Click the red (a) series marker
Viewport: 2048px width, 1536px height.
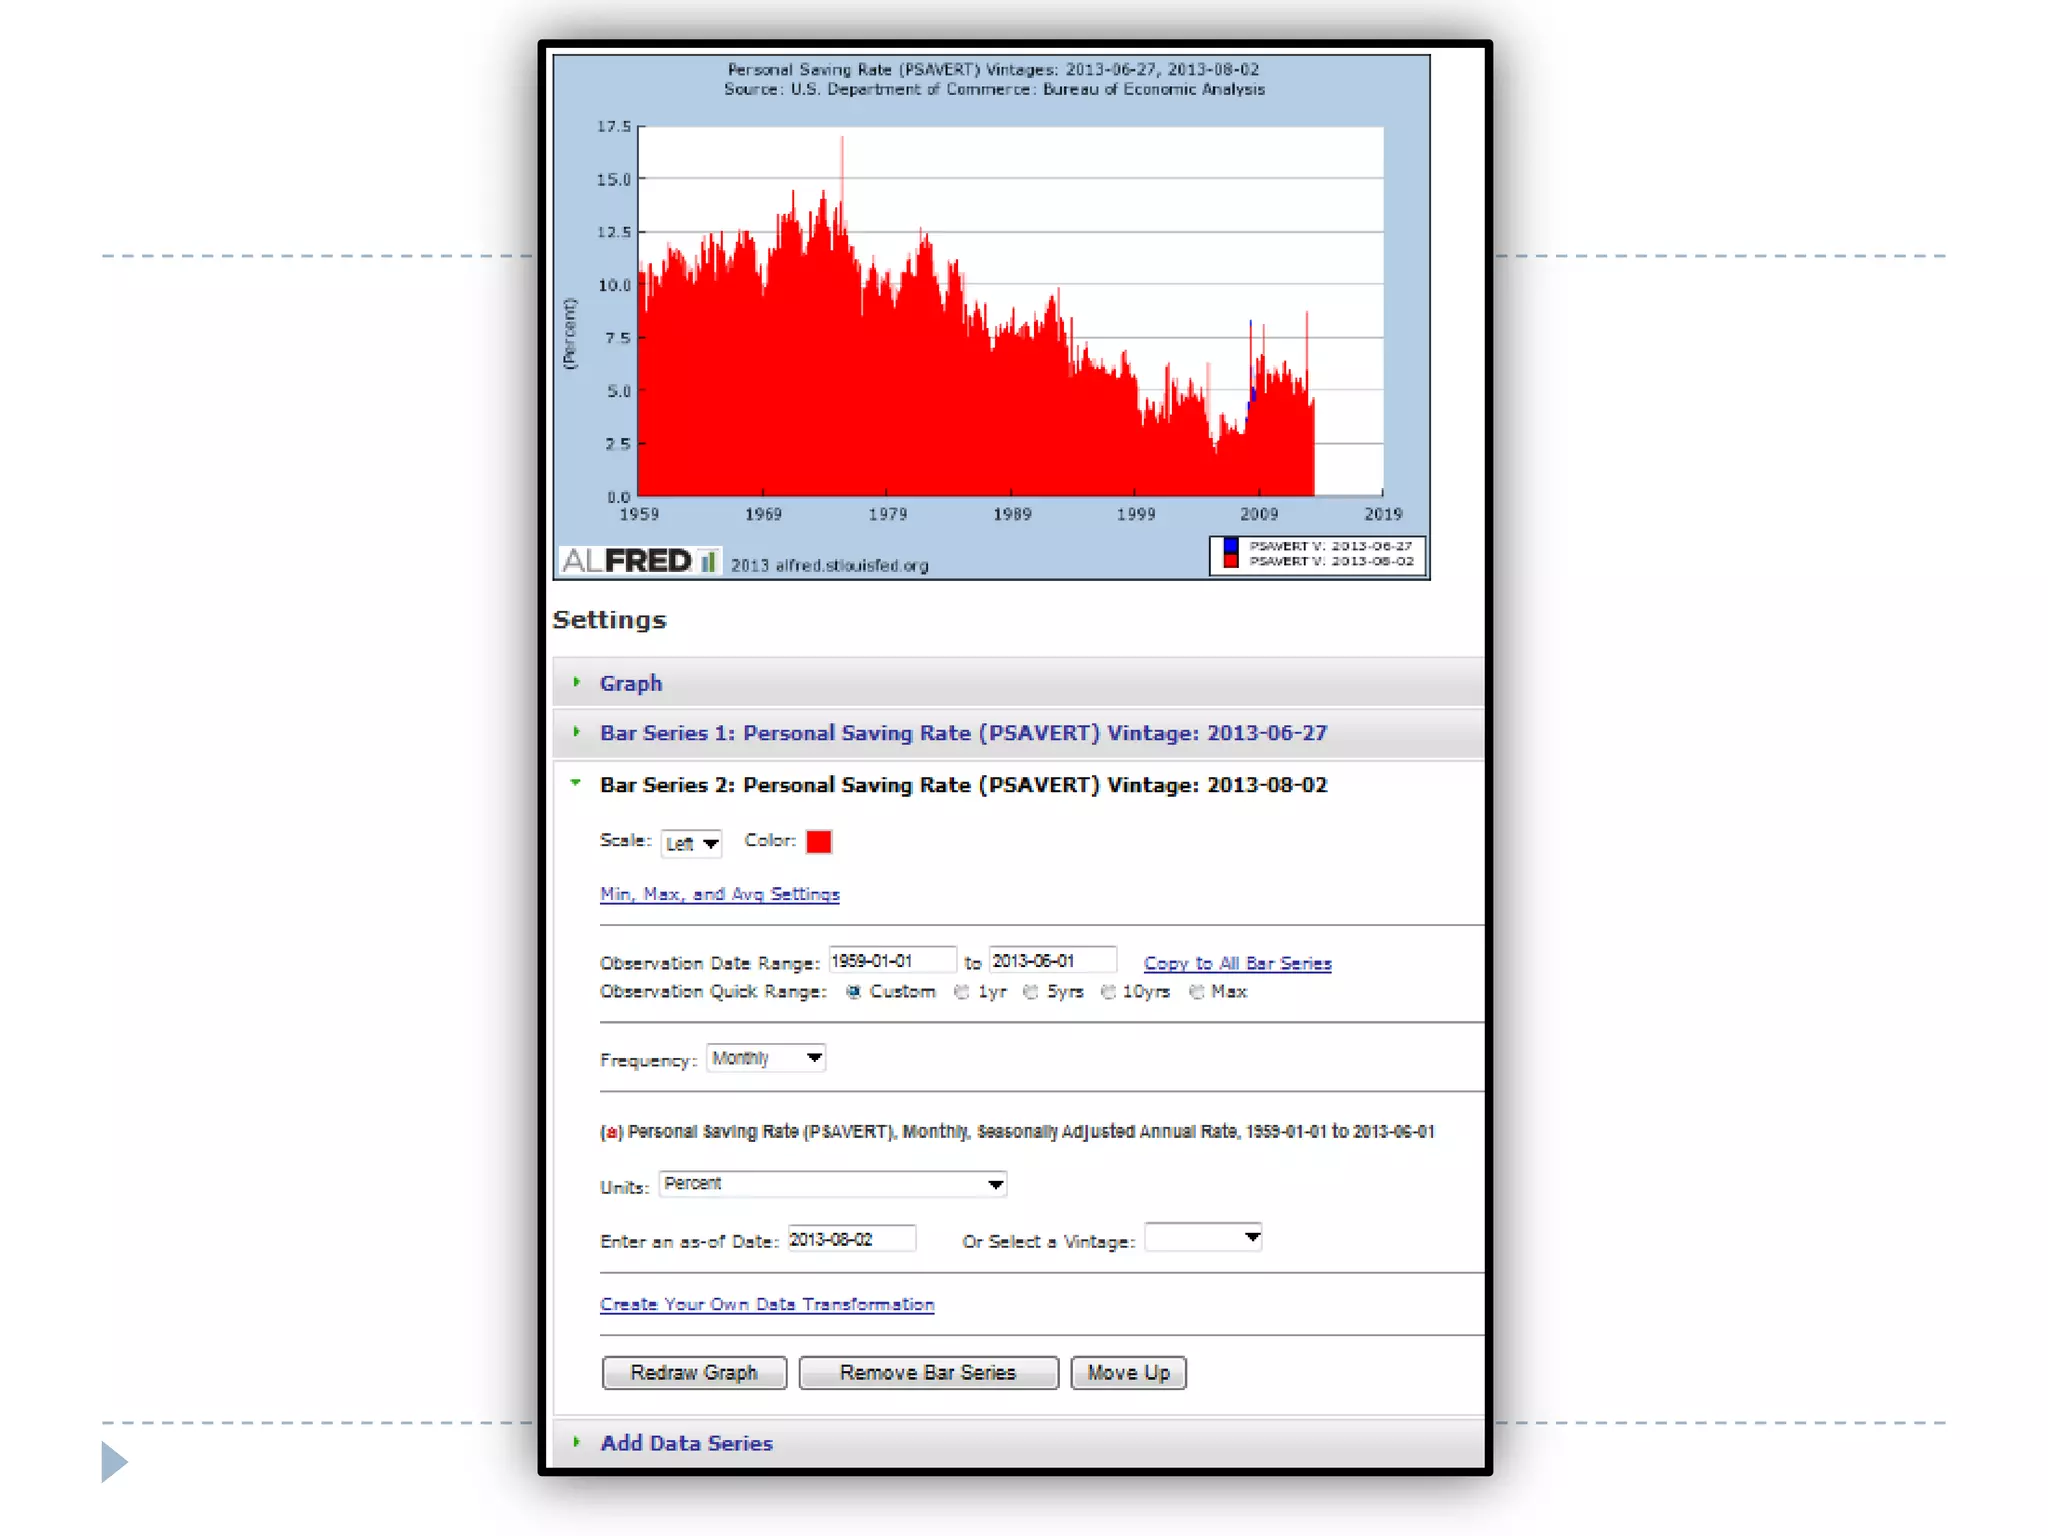611,1132
